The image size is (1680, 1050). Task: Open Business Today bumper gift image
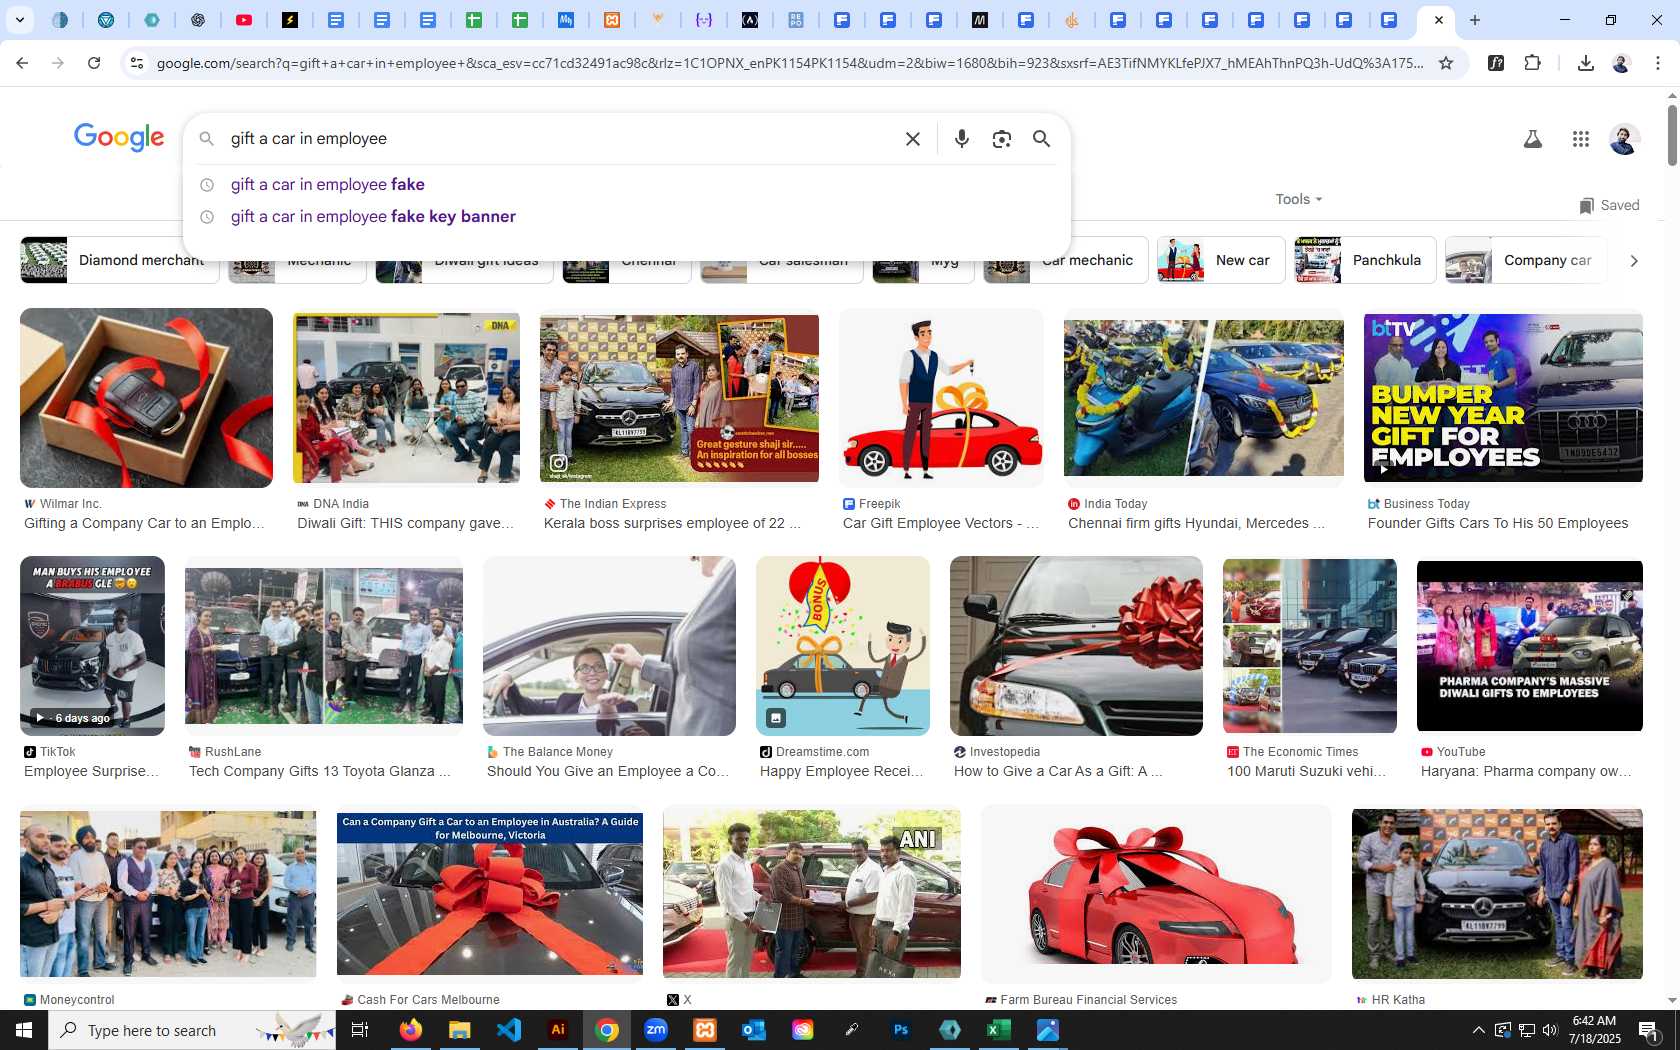[1503, 398]
